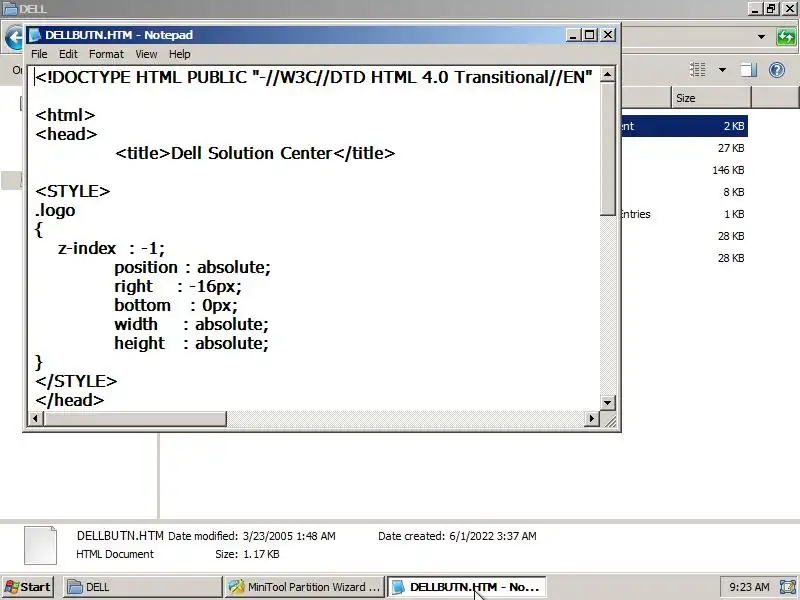Screen dimensions: 800x600
Task: Select the file row showing 2 KB
Action: tap(685, 126)
